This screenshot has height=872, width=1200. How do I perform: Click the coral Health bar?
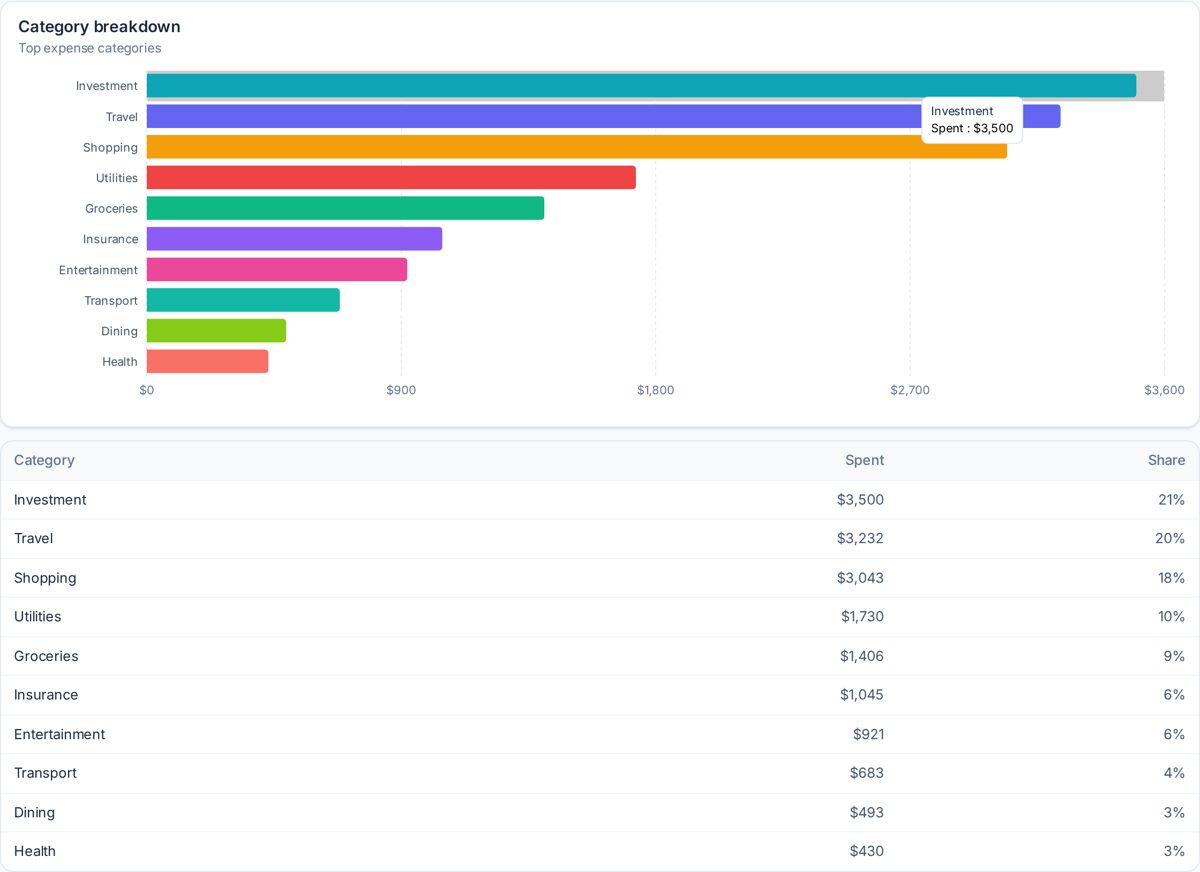[207, 361]
